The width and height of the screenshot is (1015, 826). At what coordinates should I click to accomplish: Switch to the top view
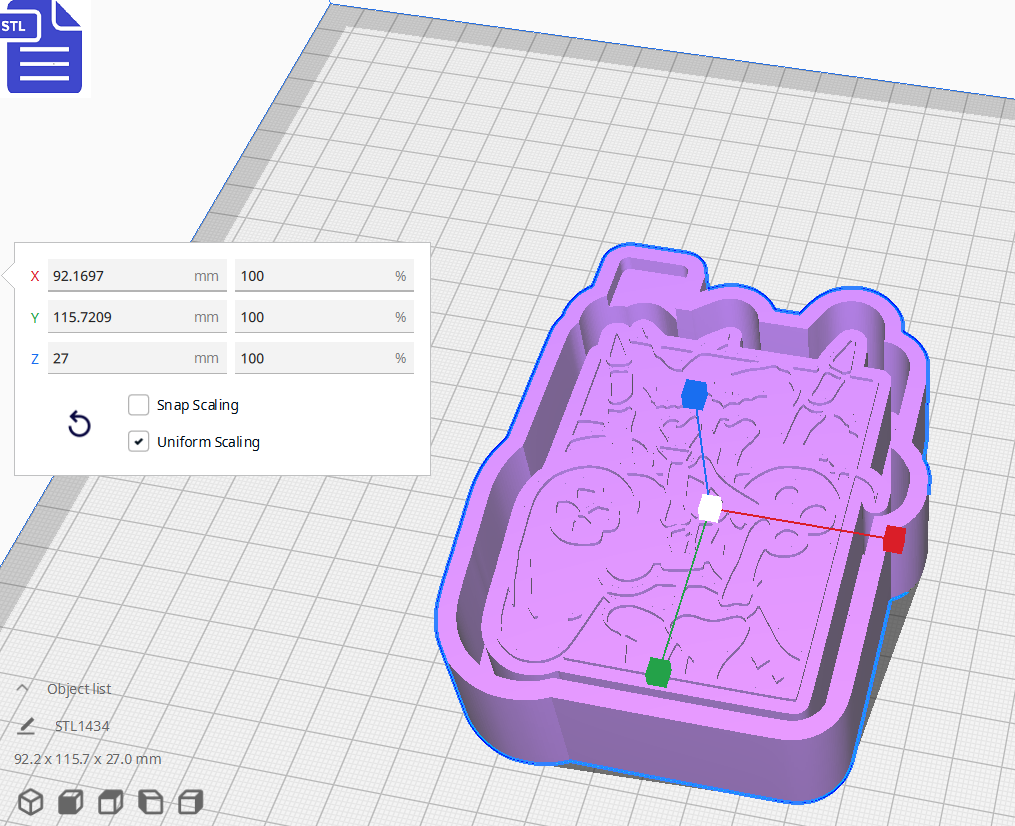pyautogui.click(x=110, y=802)
